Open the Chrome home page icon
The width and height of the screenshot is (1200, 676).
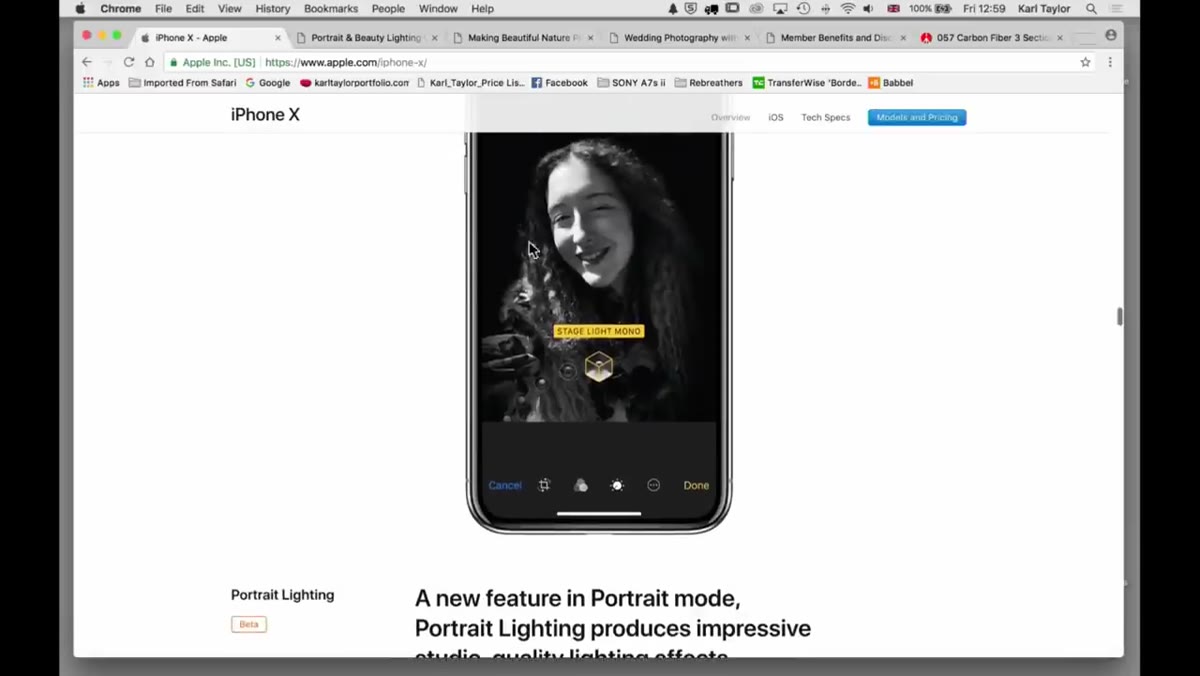coord(150,62)
